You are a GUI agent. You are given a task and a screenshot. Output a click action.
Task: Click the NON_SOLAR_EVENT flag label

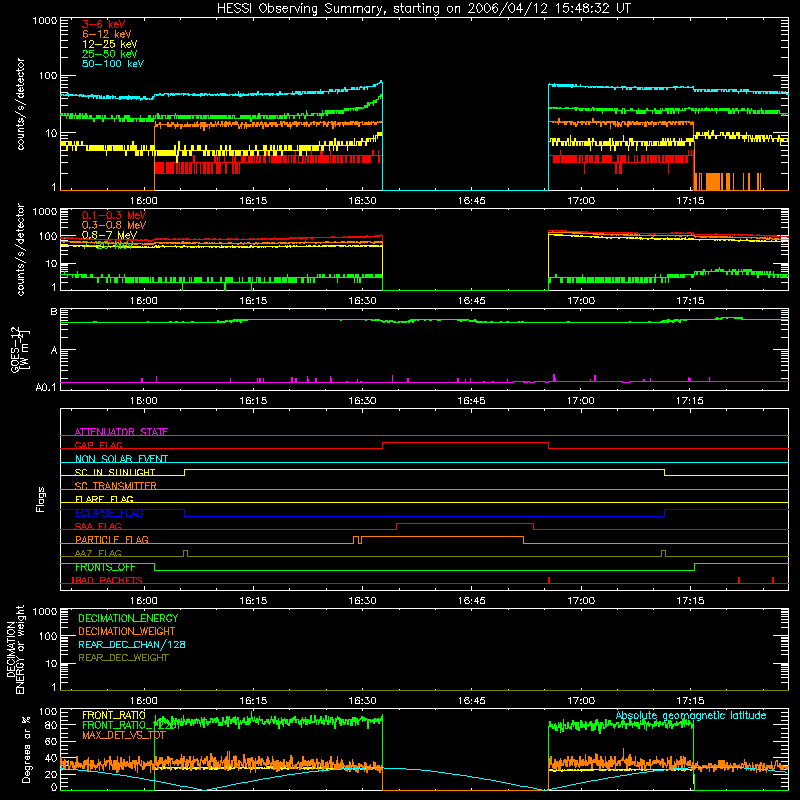click(121, 459)
